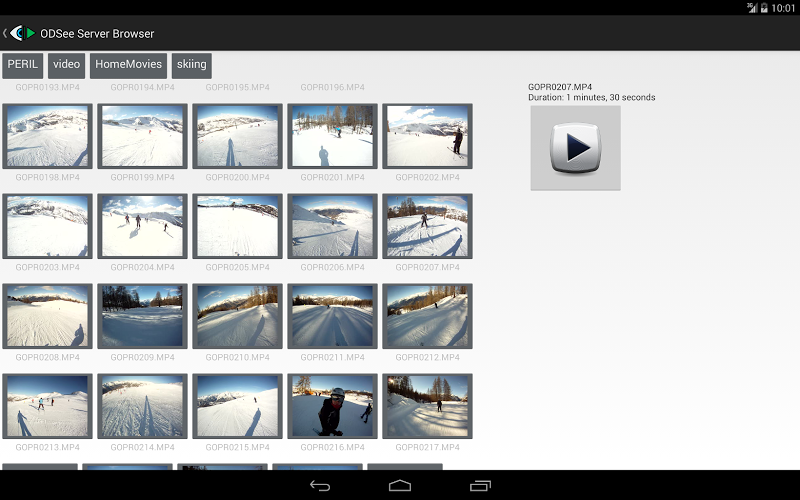Select the GOPR0199.MP4 video thumbnail
The image size is (800, 500).
[x=142, y=136]
